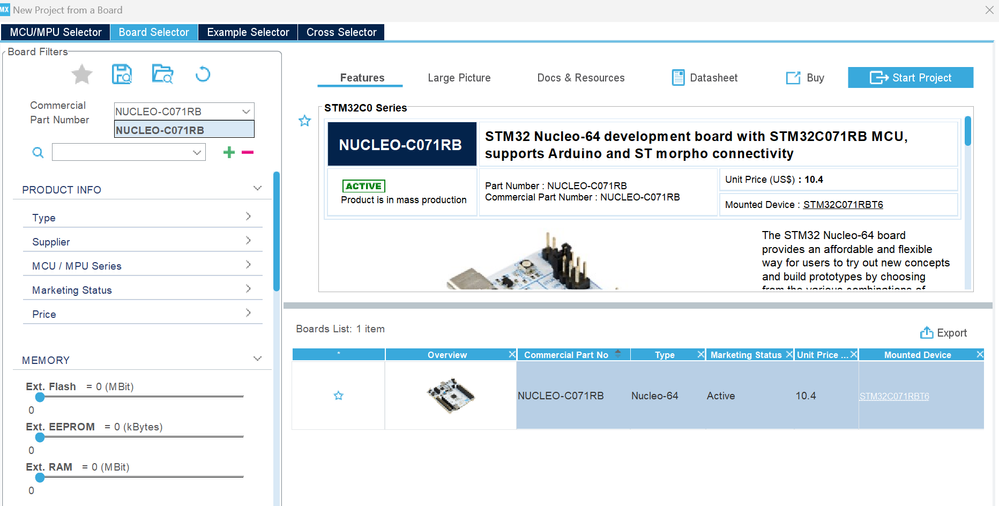Click the board filter search input field
Screen dimensions: 999x506
pos(122,152)
